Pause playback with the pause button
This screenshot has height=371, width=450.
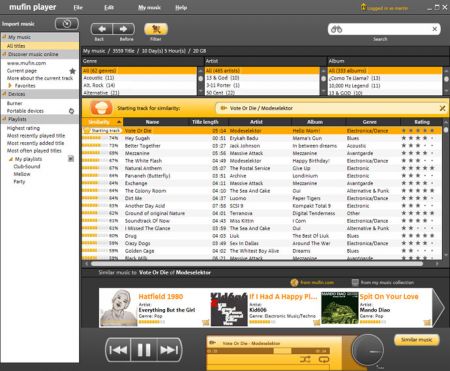[x=144, y=350]
